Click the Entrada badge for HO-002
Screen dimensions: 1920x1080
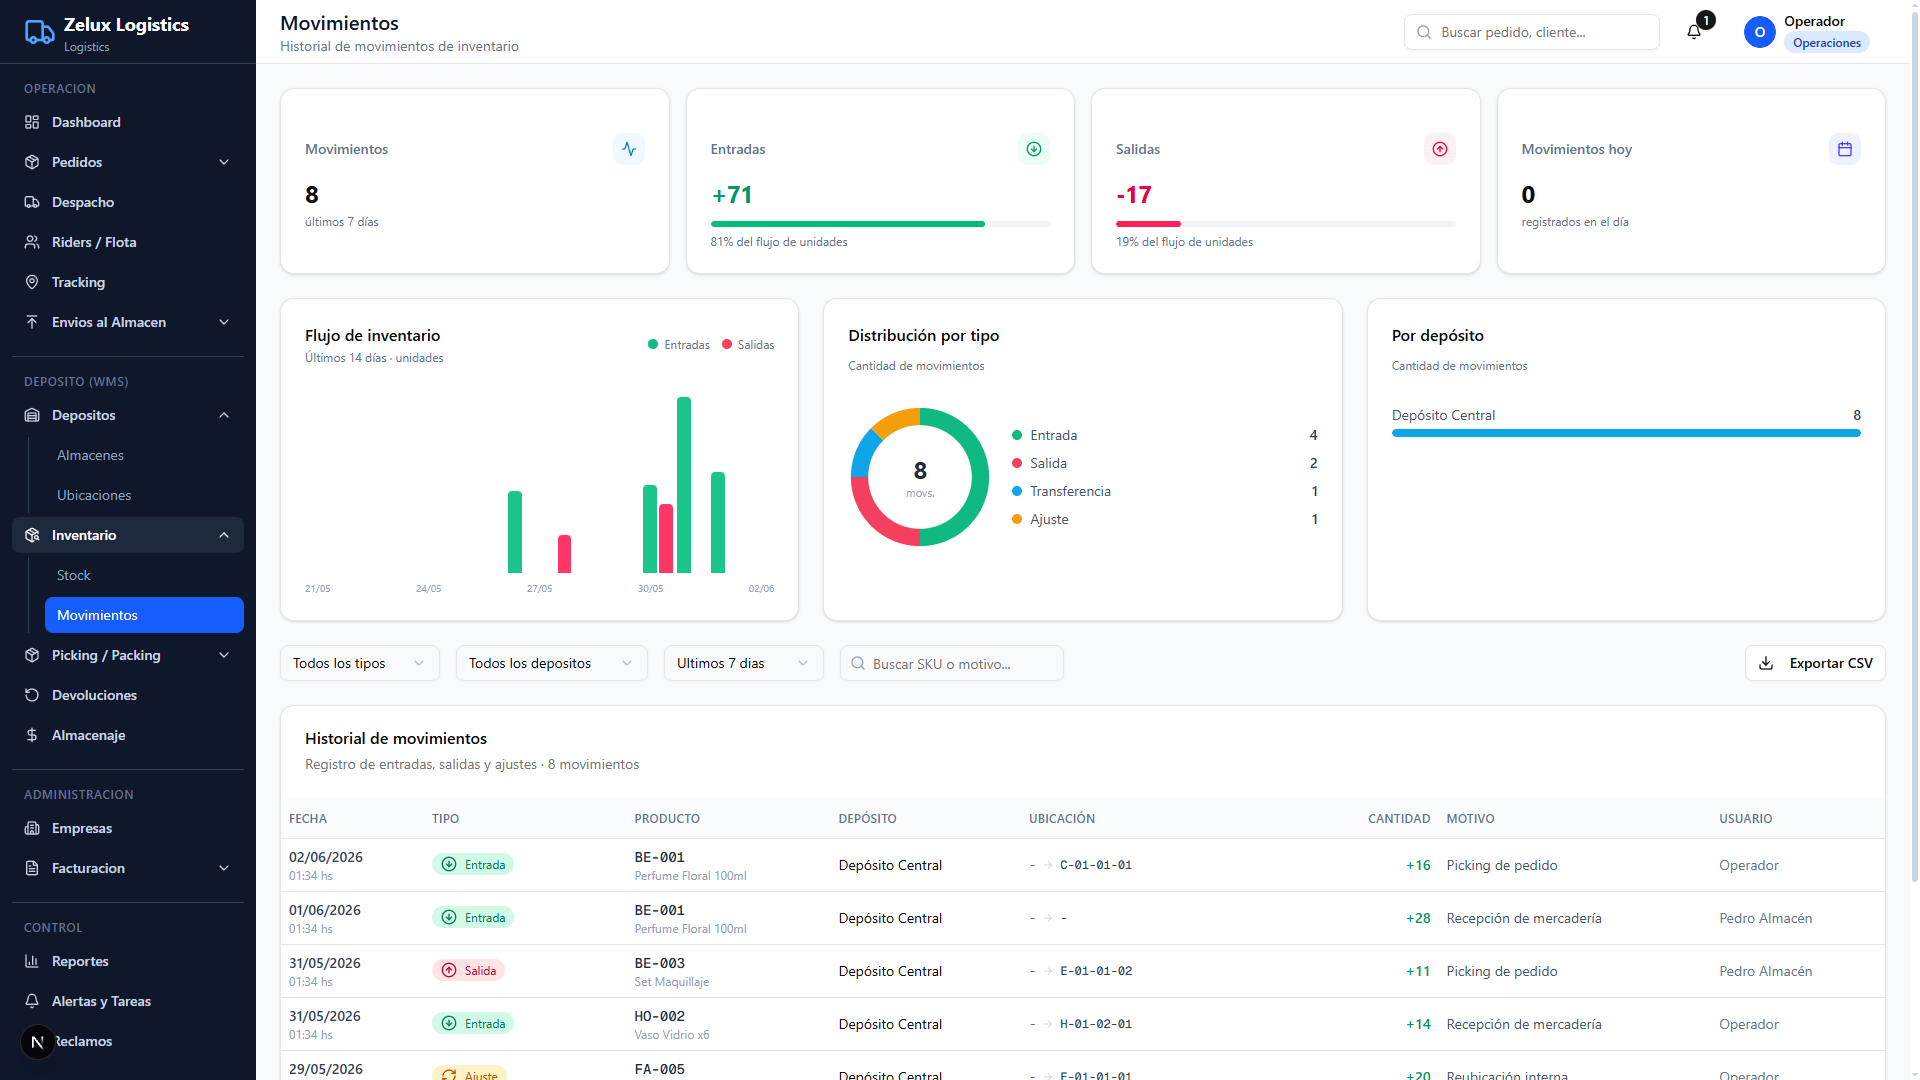click(473, 1023)
